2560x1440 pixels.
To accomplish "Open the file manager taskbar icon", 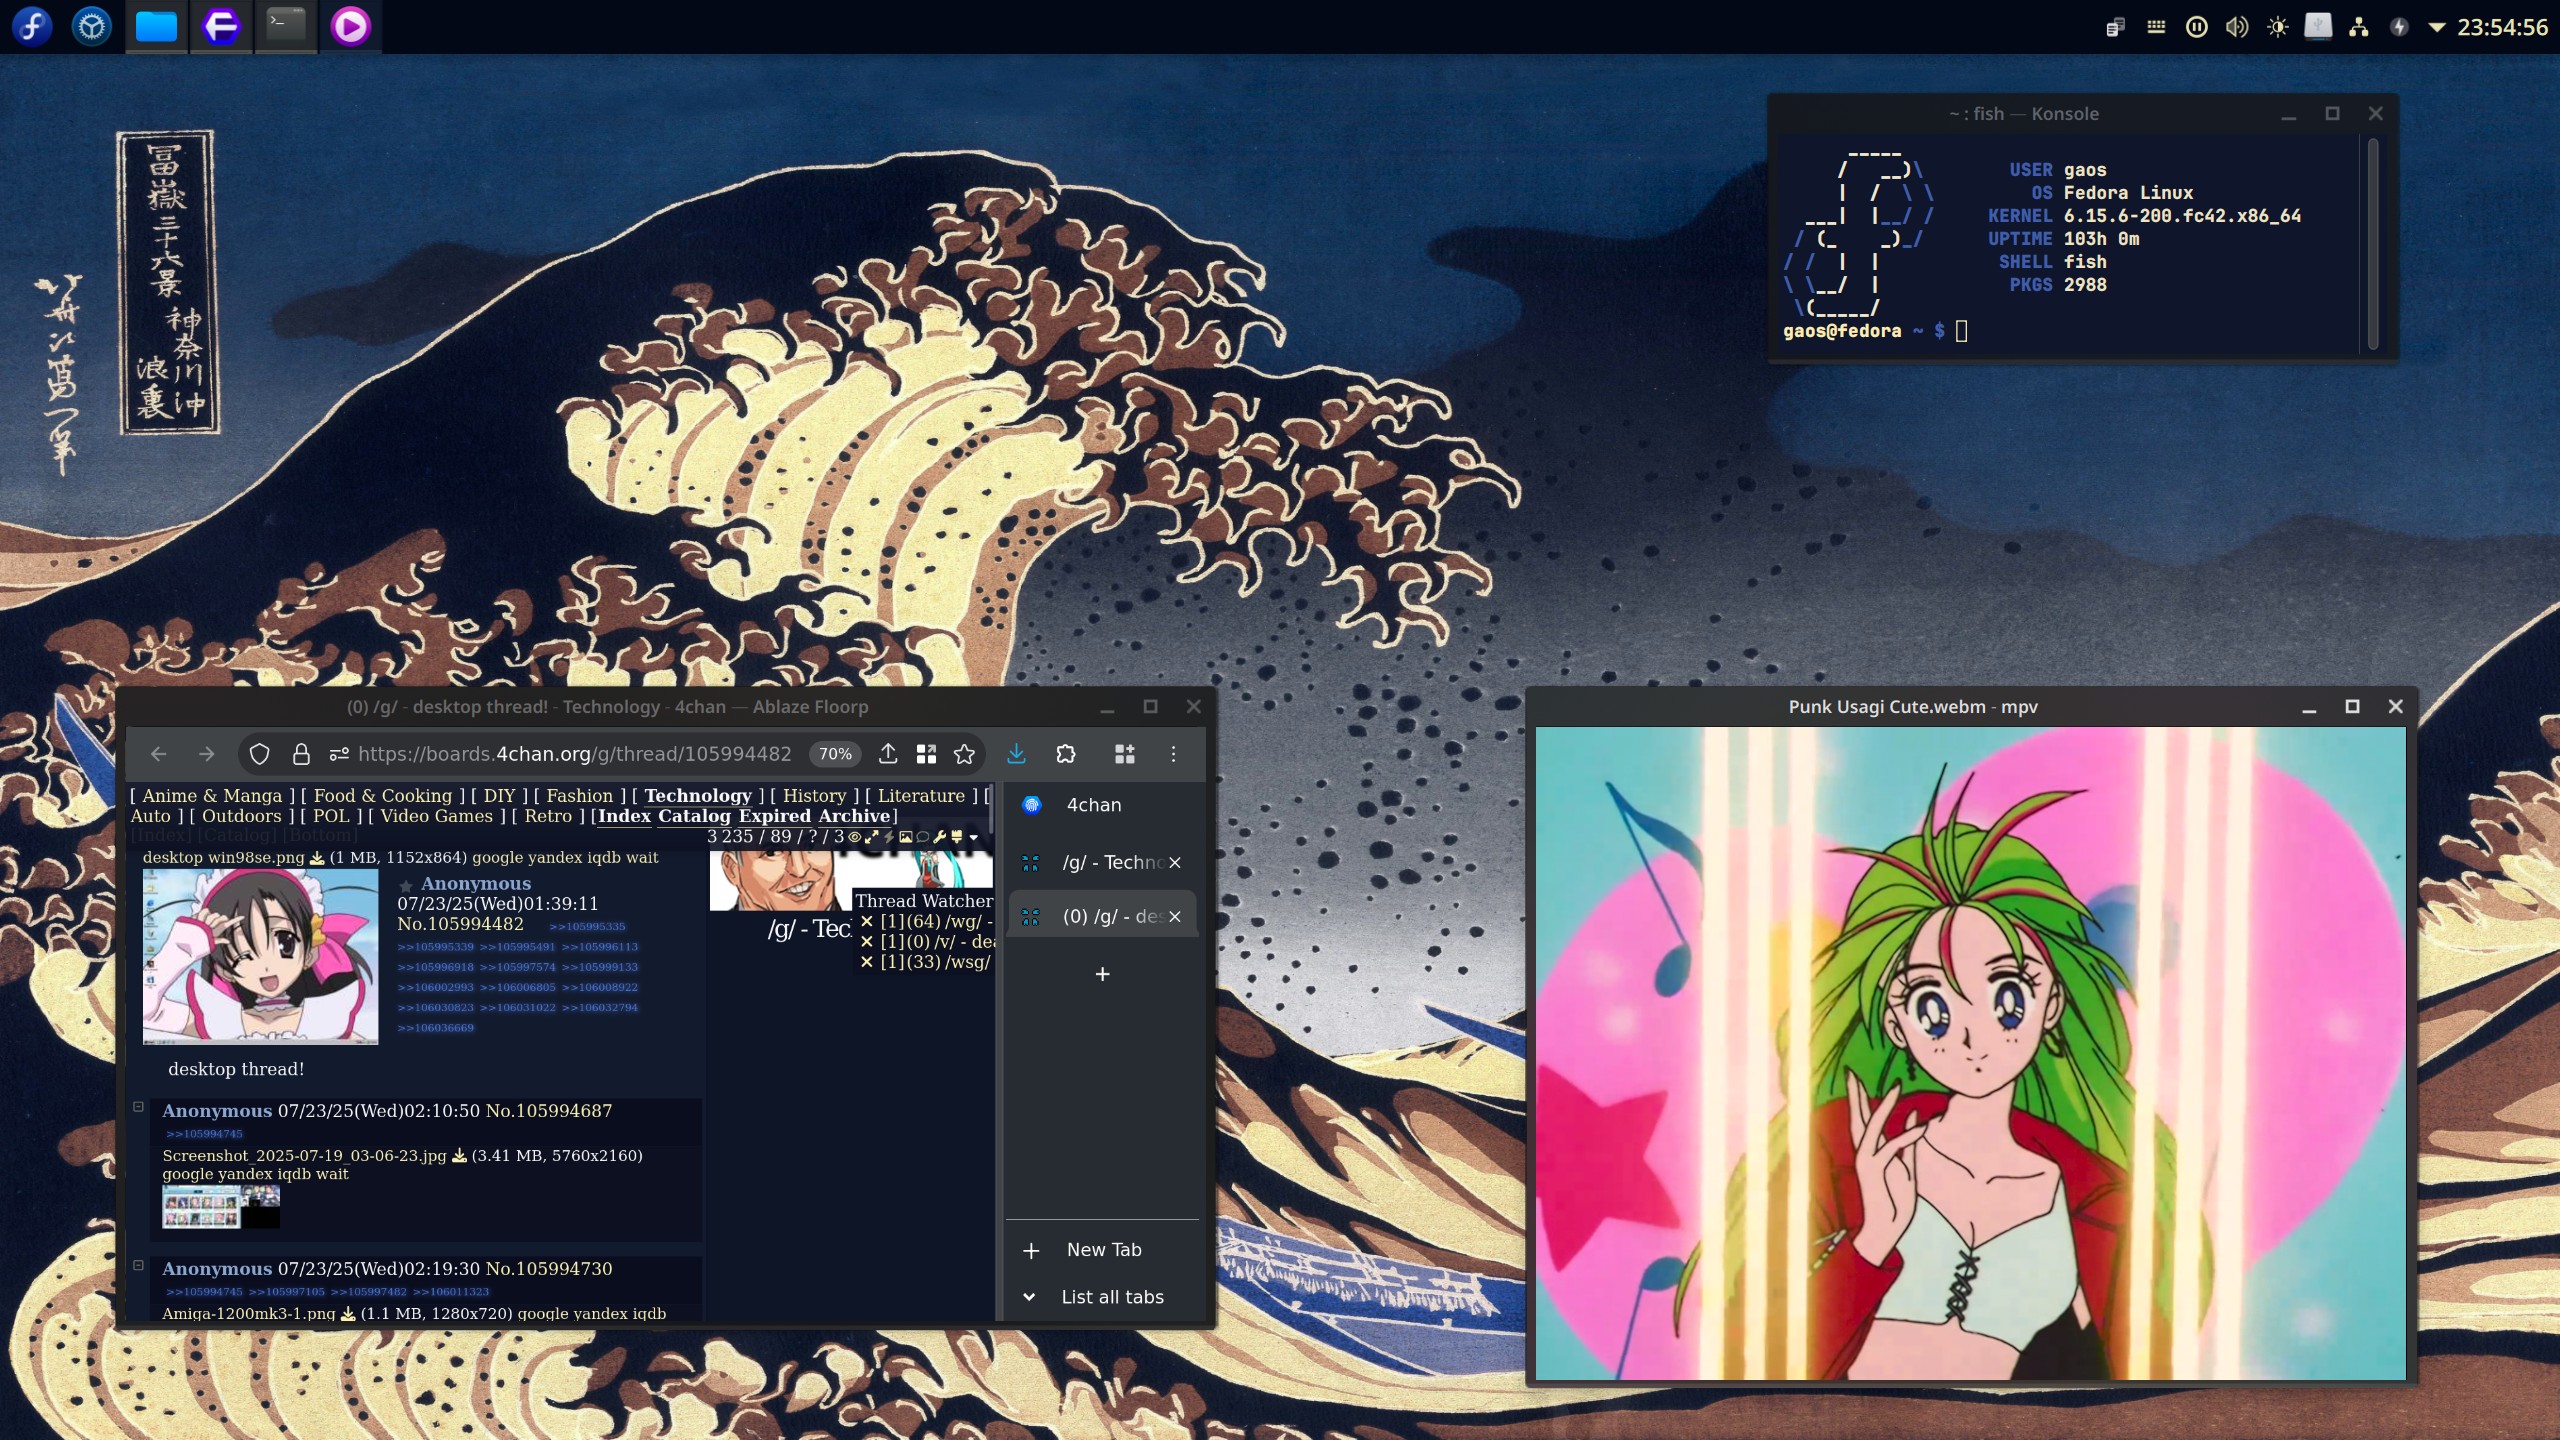I will tap(156, 26).
